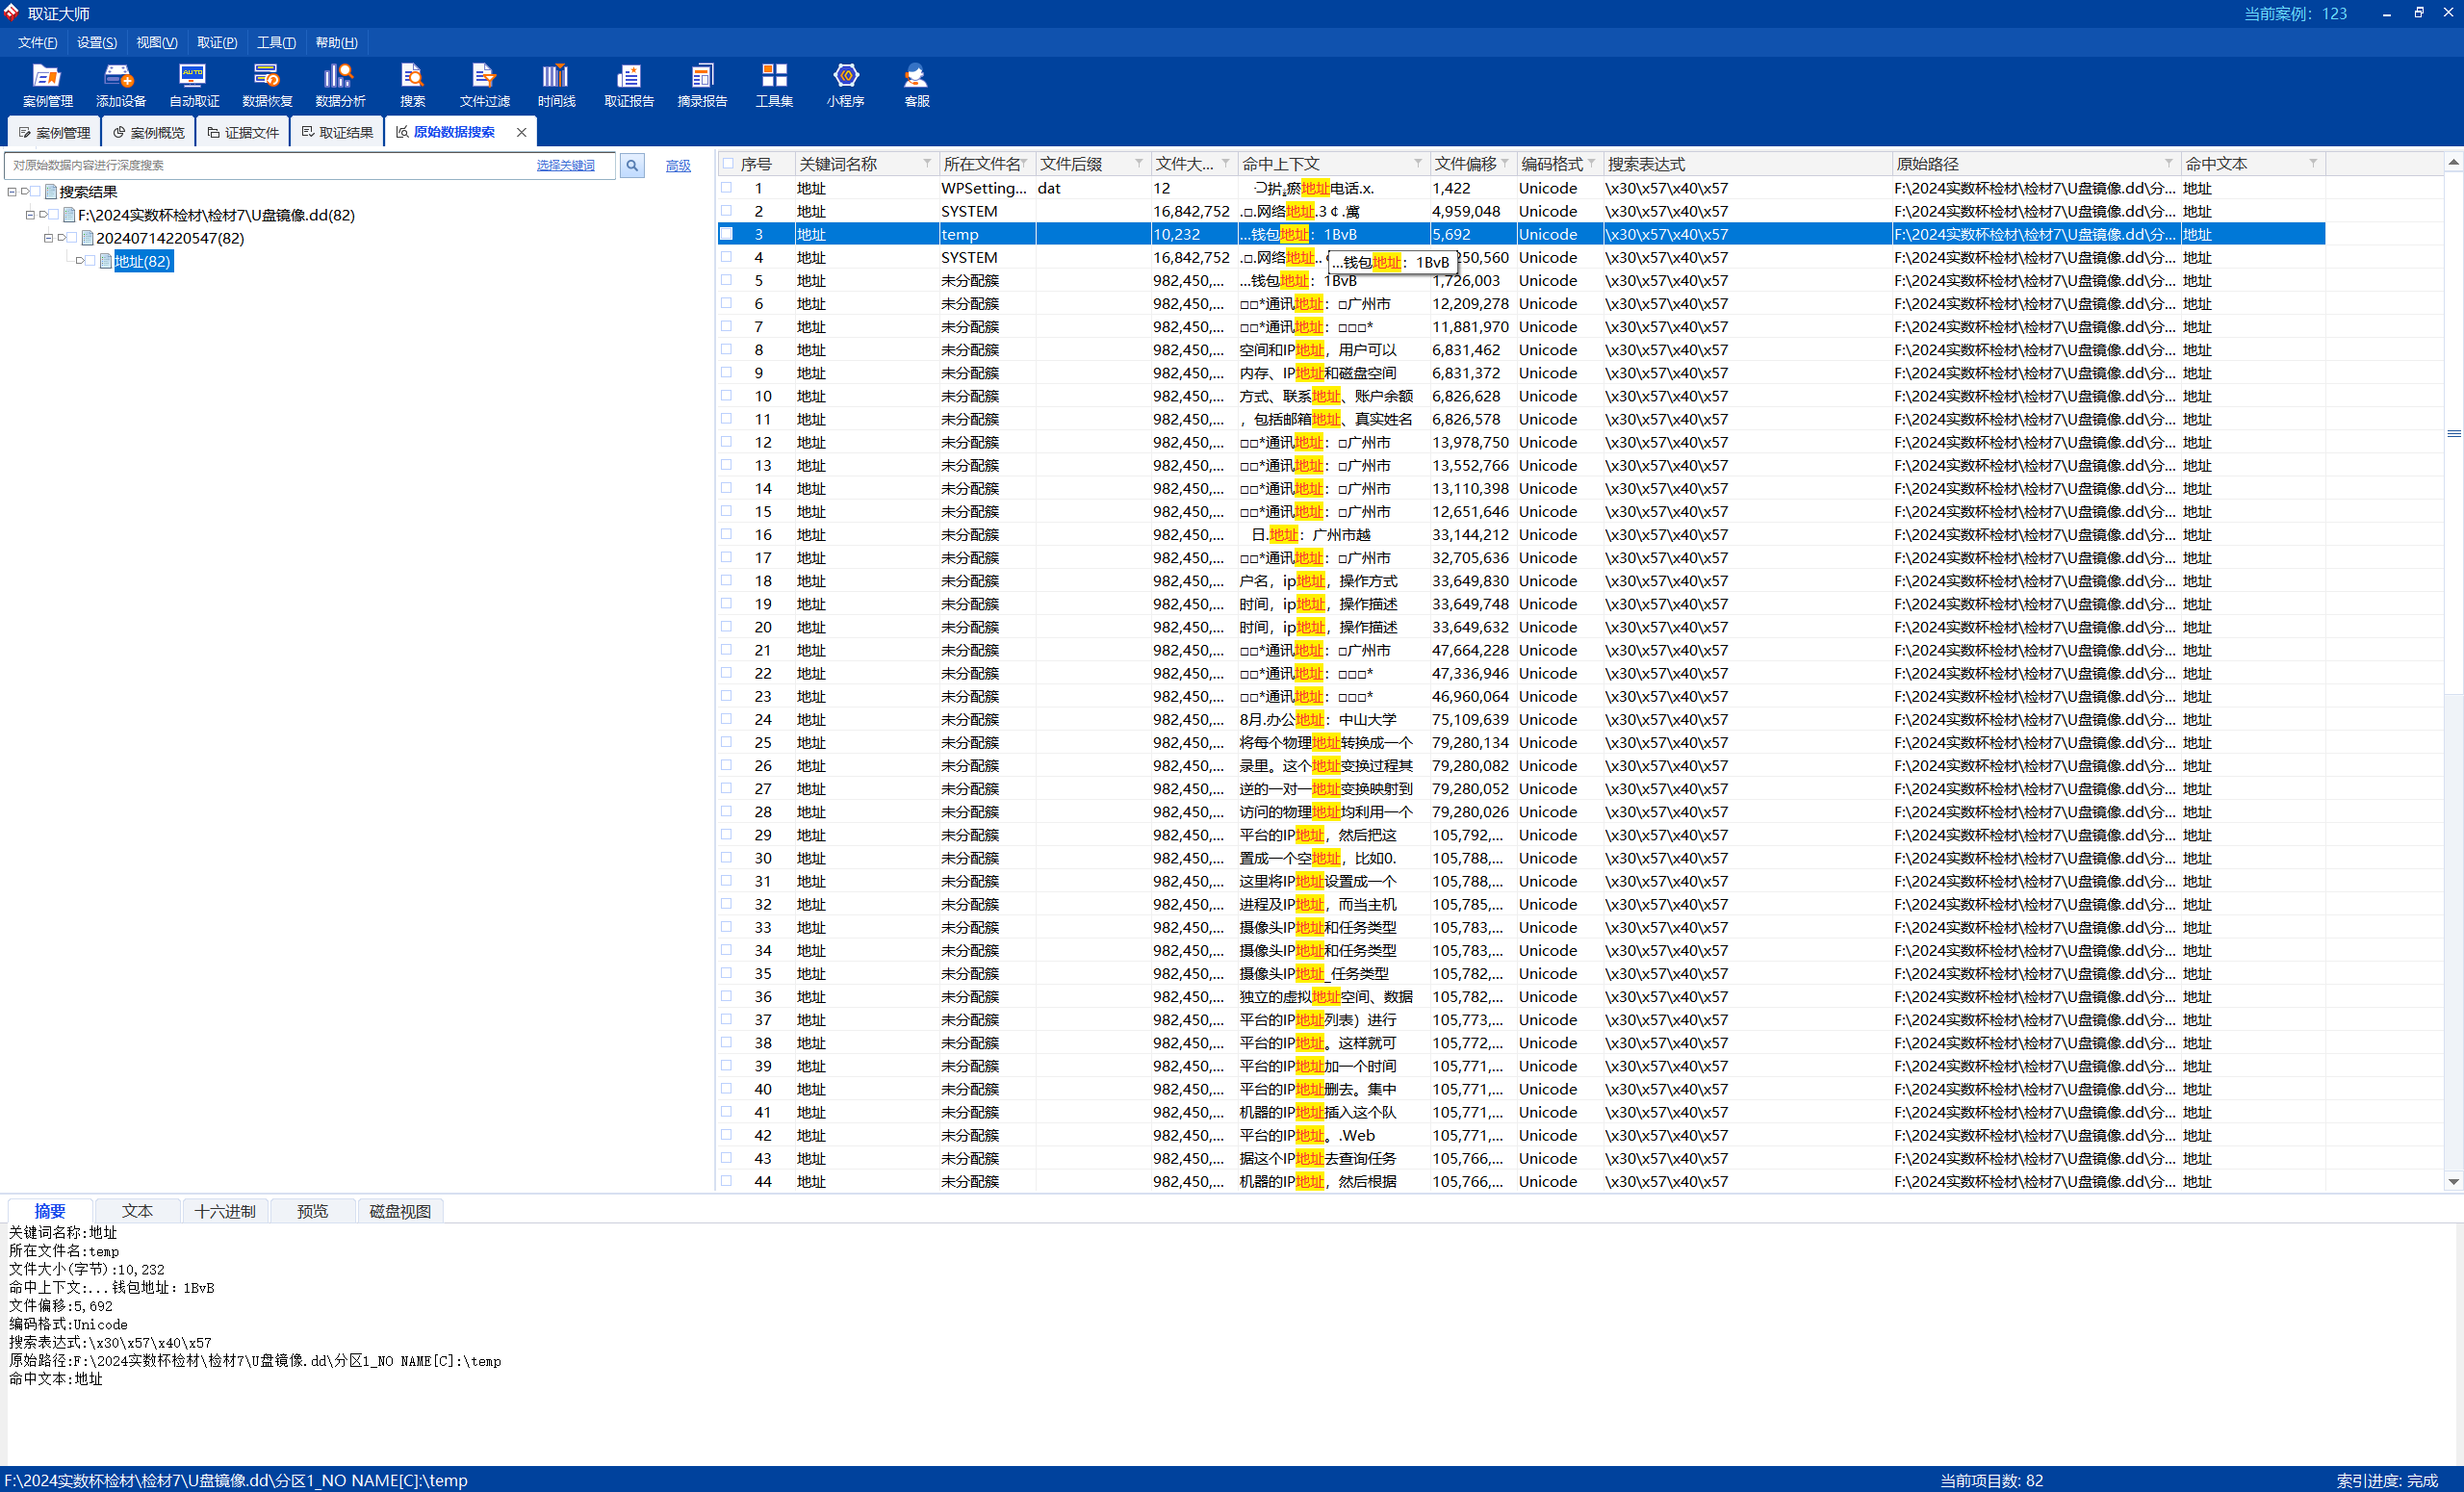Open 工具集 icon

(x=774, y=85)
